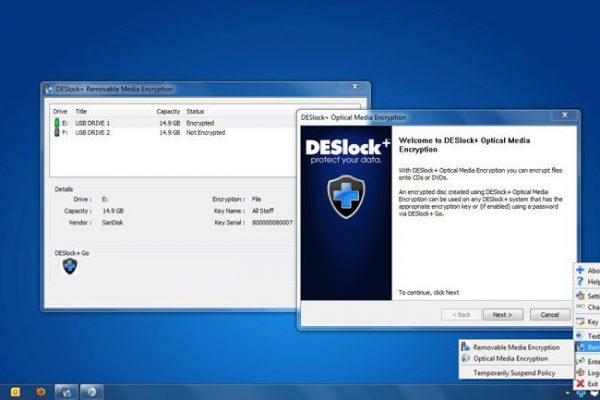Select the USB DRIVE 1 drive icon

(x=56, y=122)
